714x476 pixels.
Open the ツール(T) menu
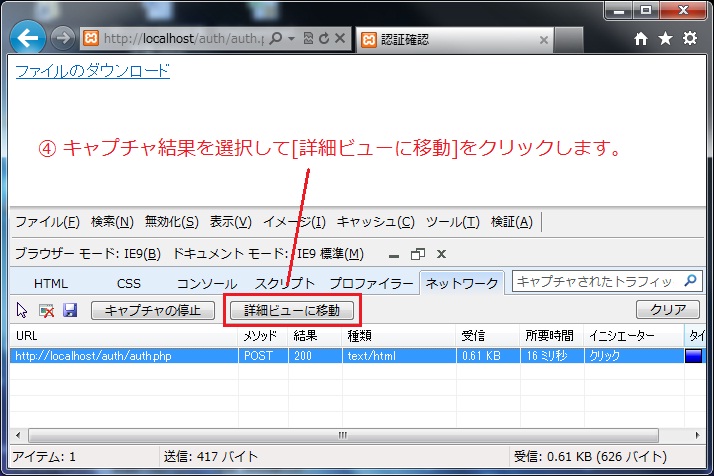453,222
